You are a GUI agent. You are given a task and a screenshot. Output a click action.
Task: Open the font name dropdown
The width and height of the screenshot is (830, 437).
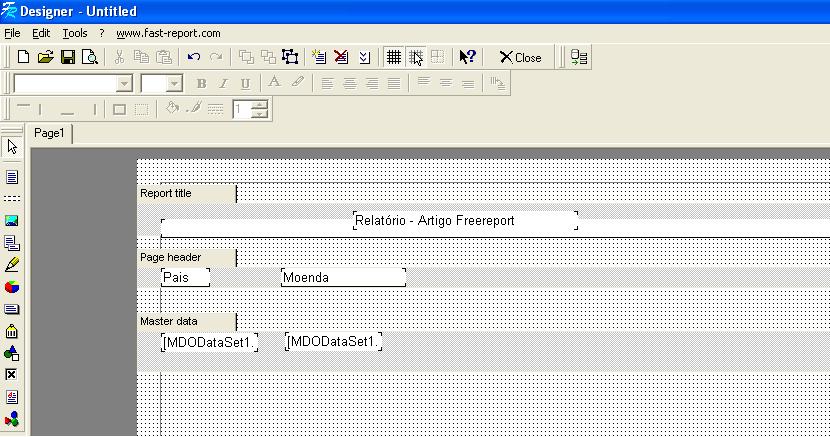coord(124,84)
